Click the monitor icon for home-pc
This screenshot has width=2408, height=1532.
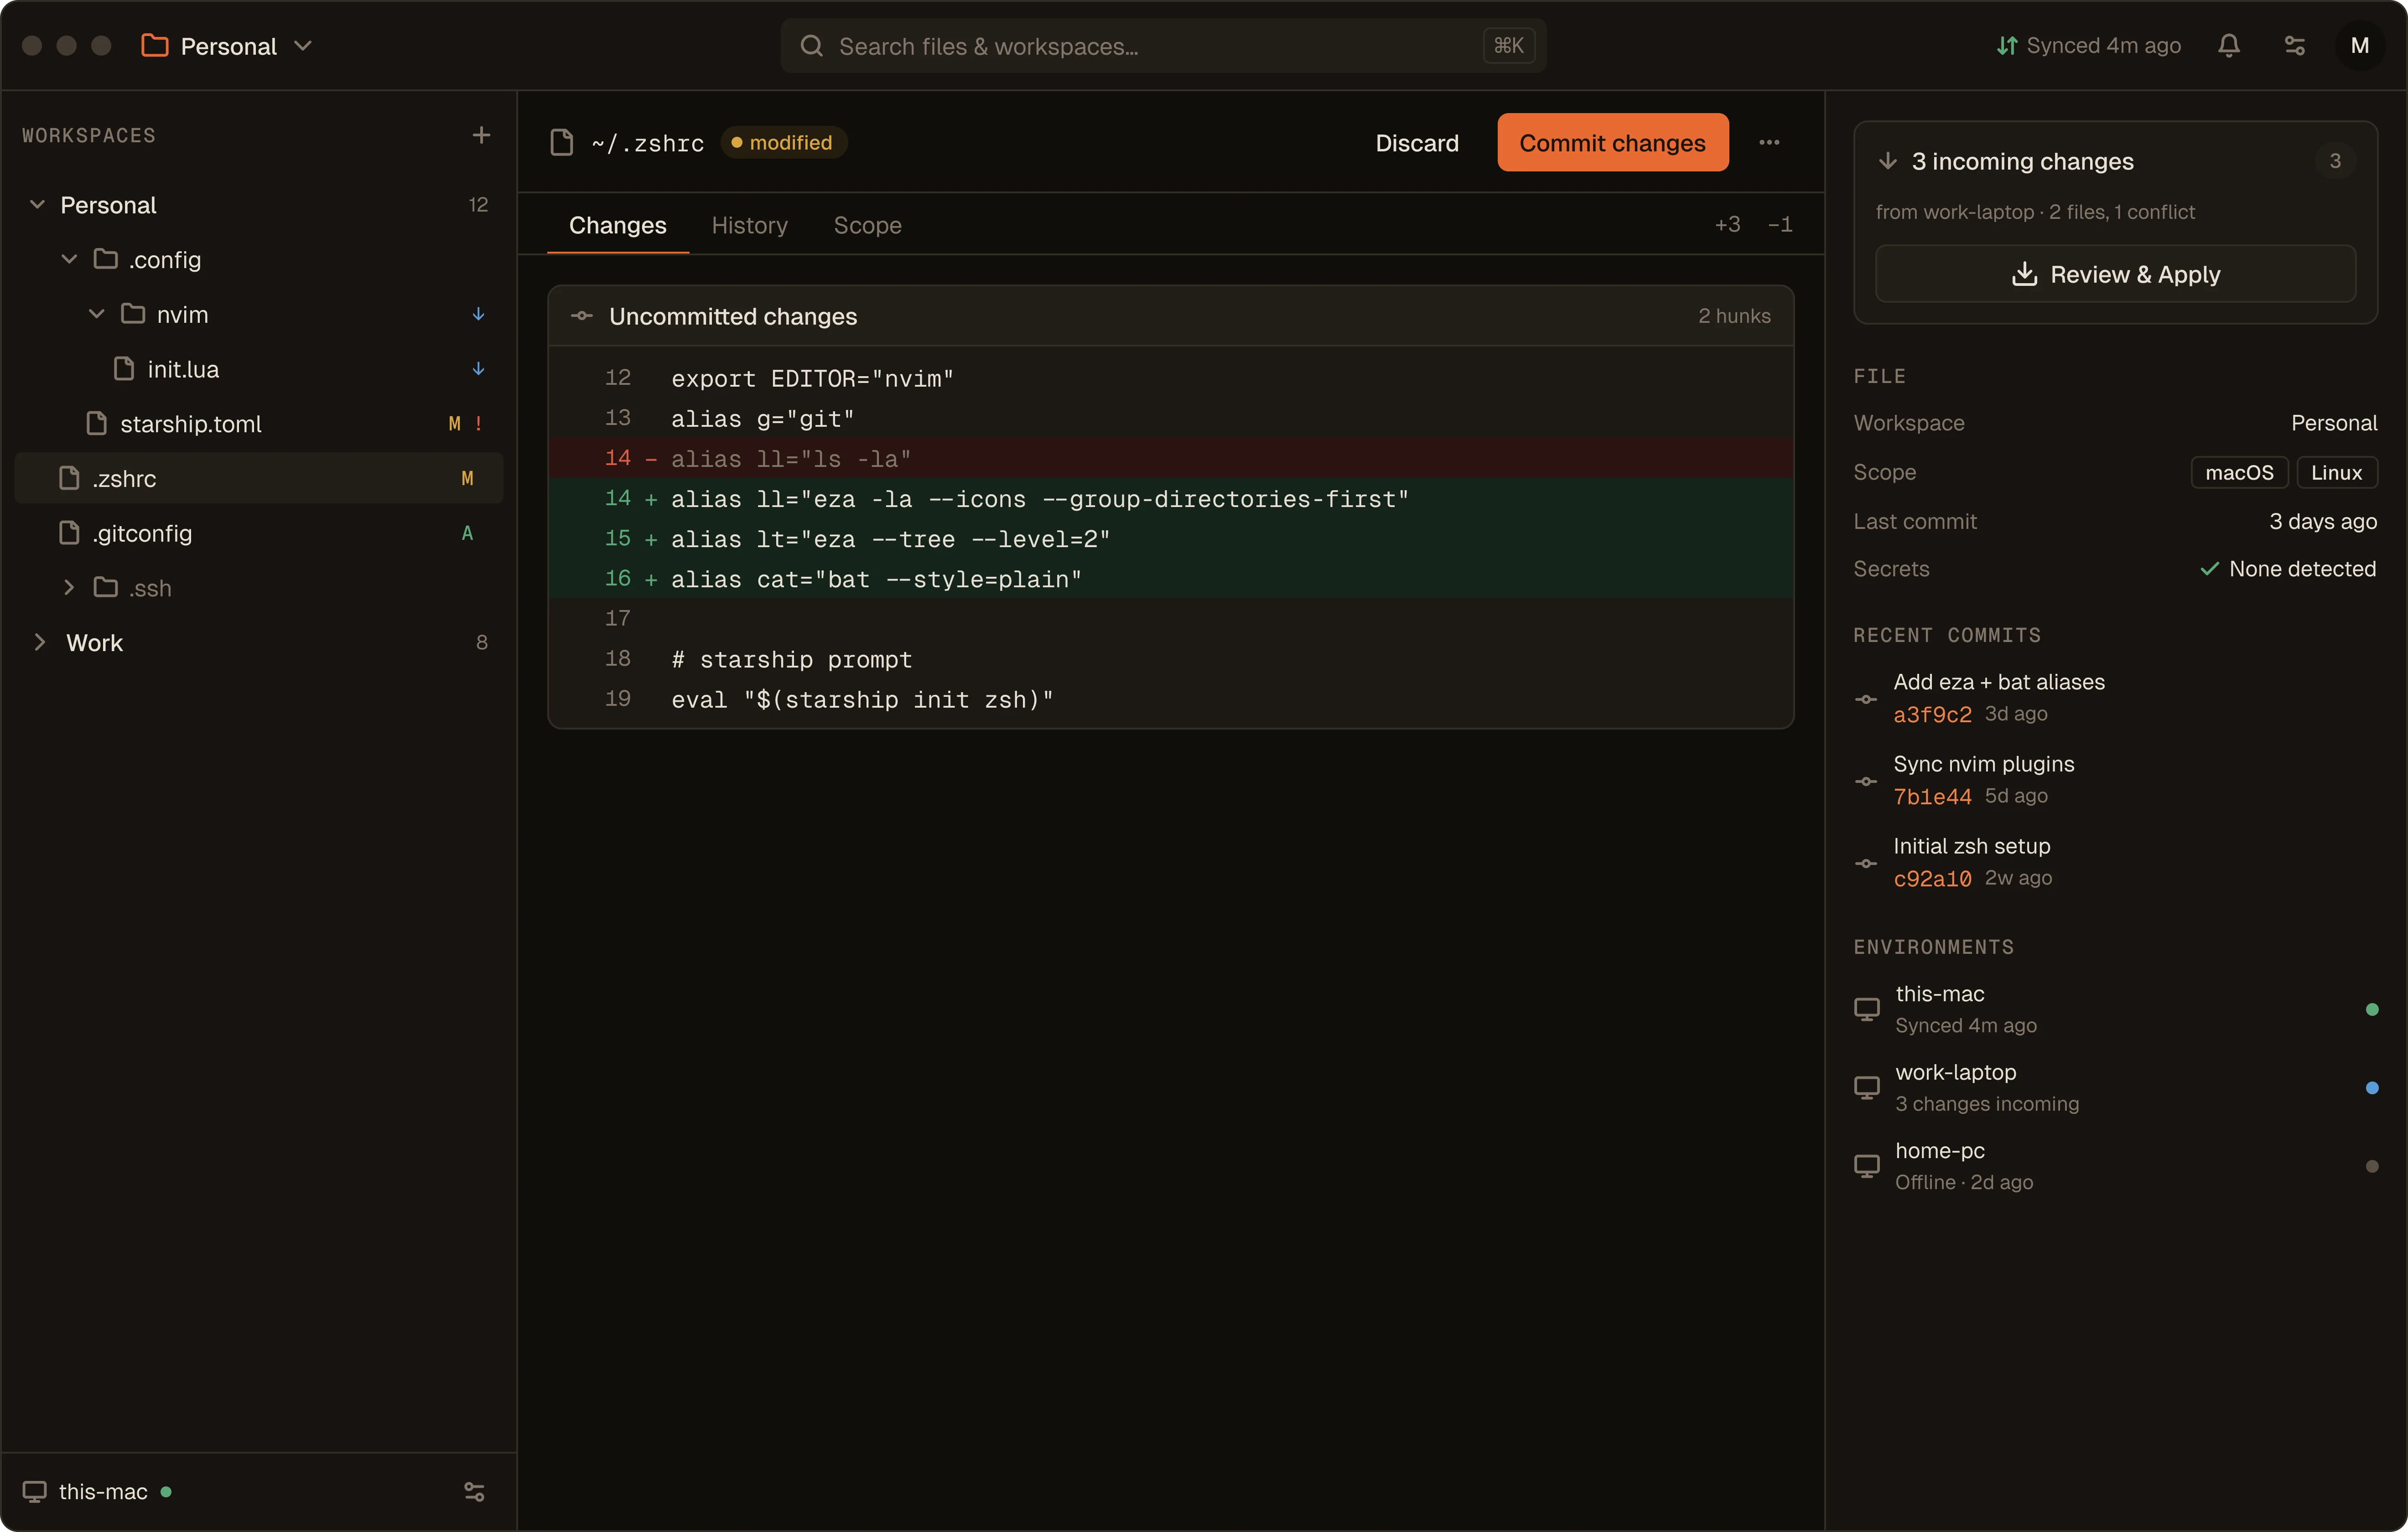(1866, 1166)
